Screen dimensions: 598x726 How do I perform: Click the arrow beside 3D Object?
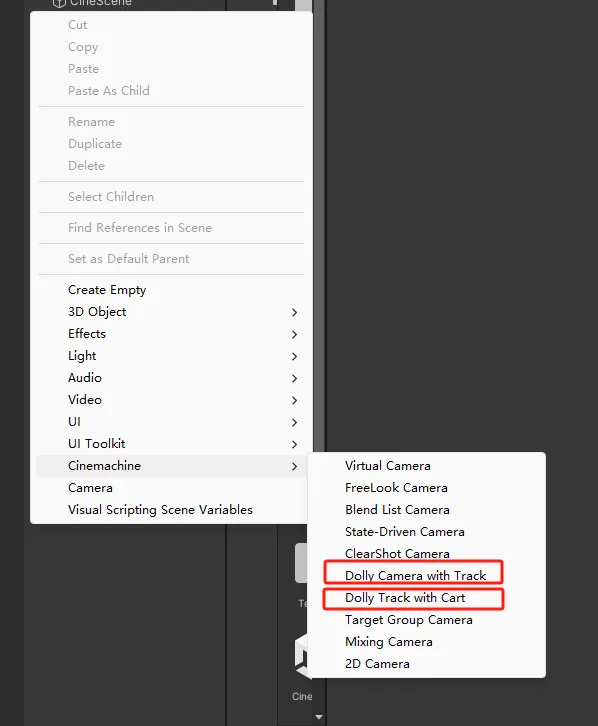click(x=294, y=313)
